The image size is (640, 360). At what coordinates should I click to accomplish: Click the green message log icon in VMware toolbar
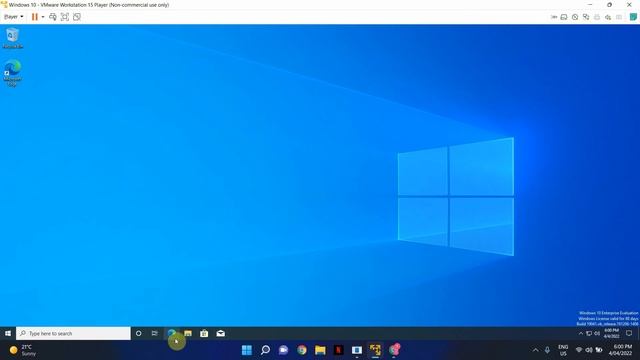tap(633, 17)
